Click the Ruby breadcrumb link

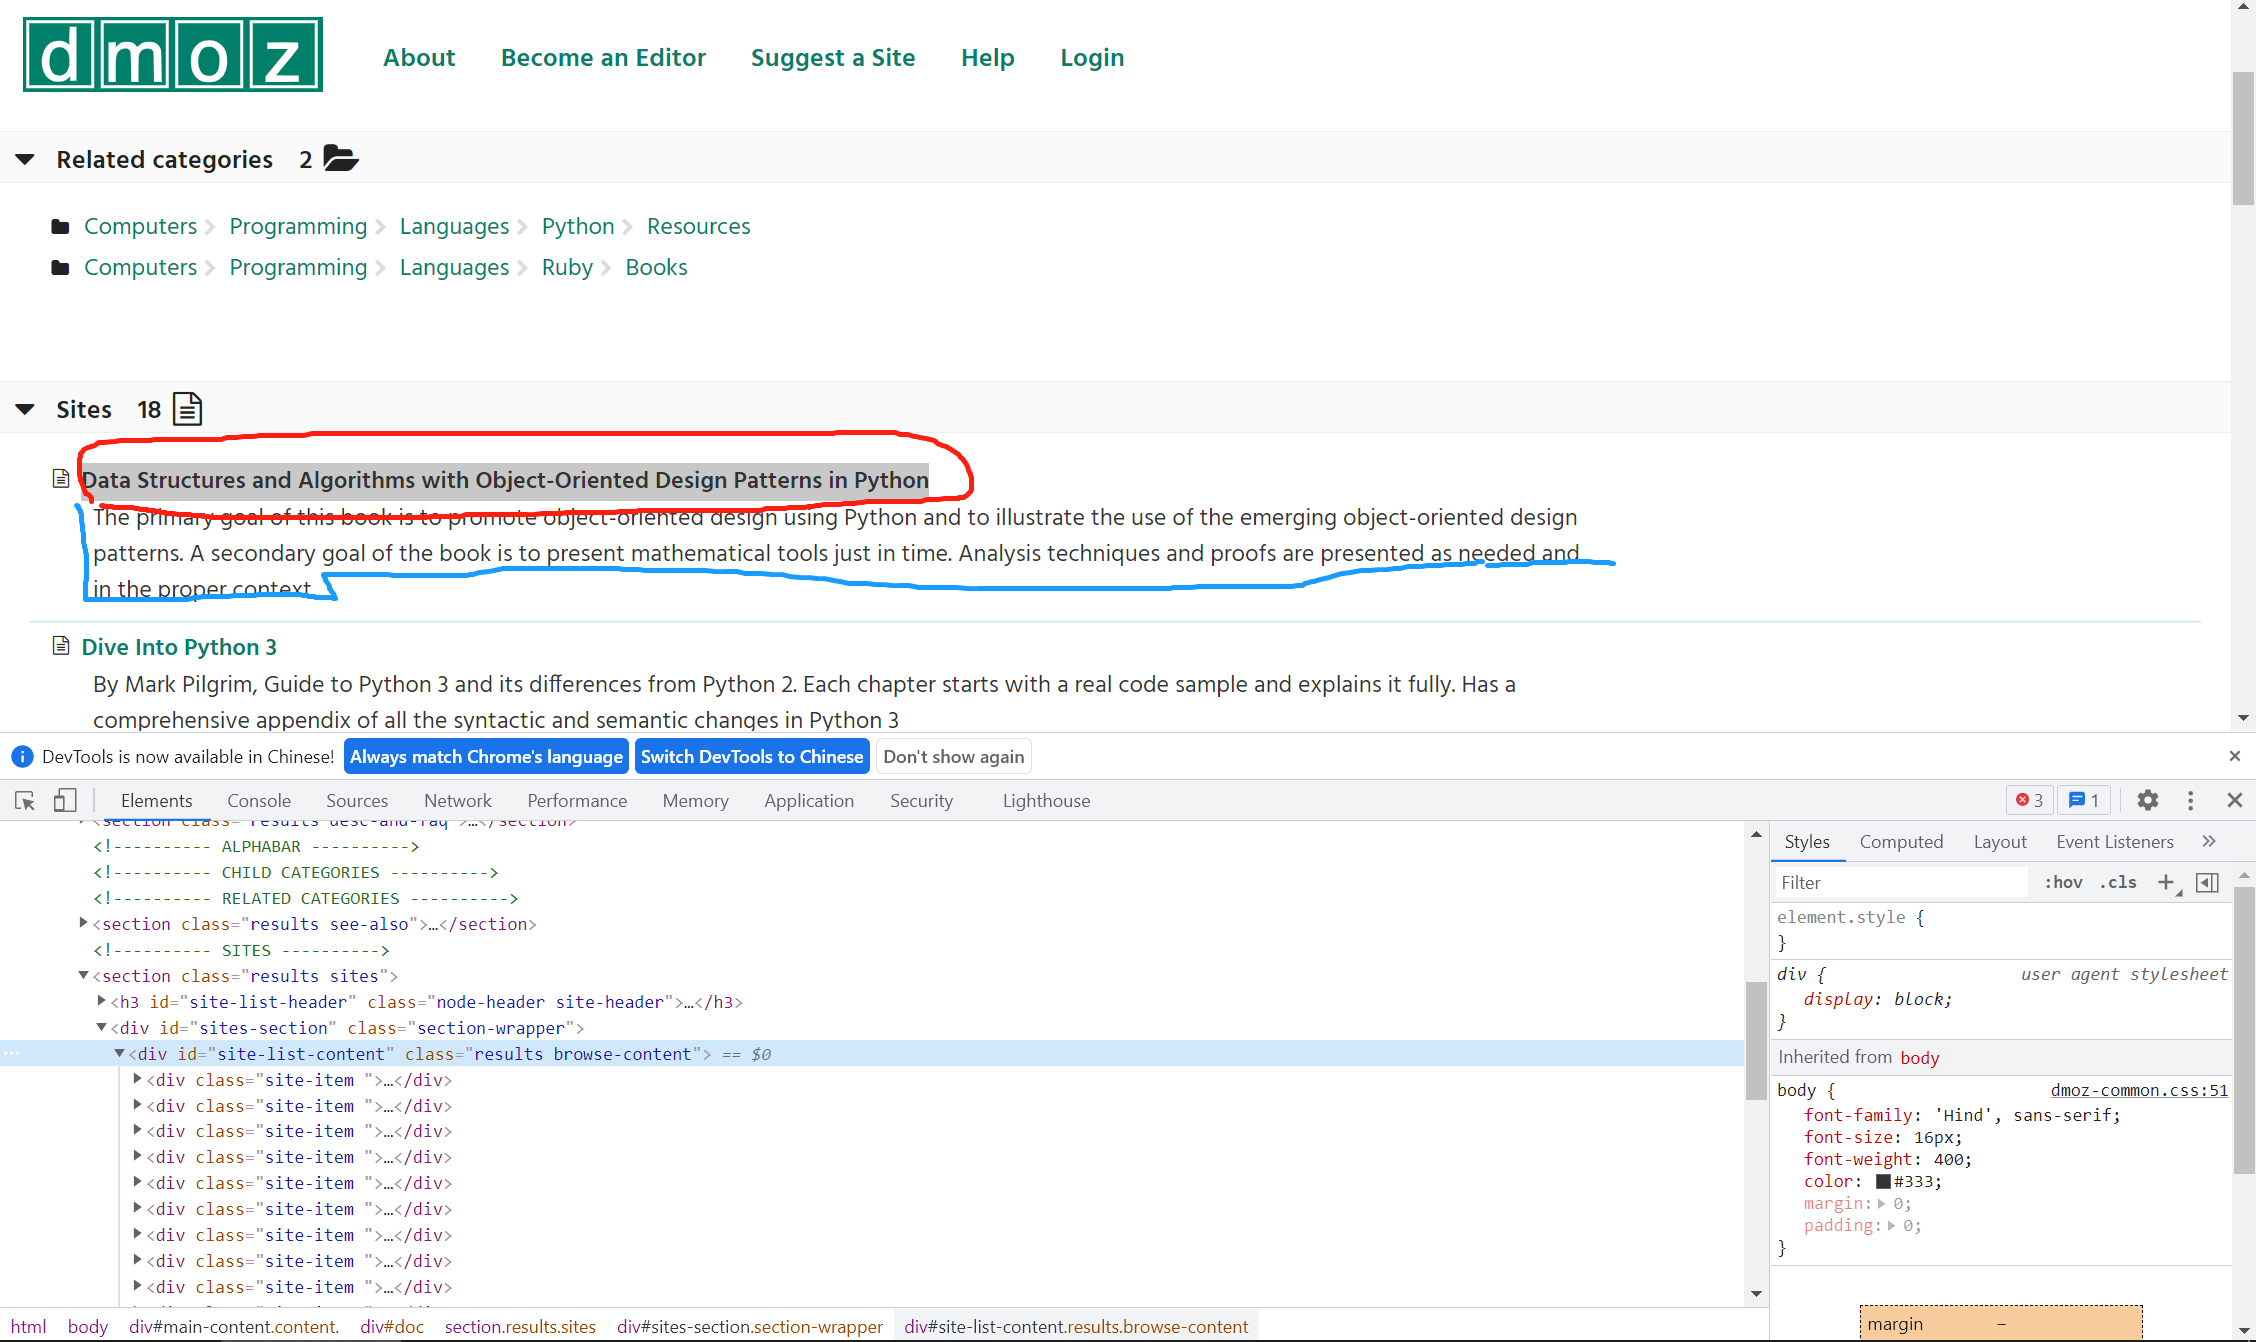tap(567, 267)
